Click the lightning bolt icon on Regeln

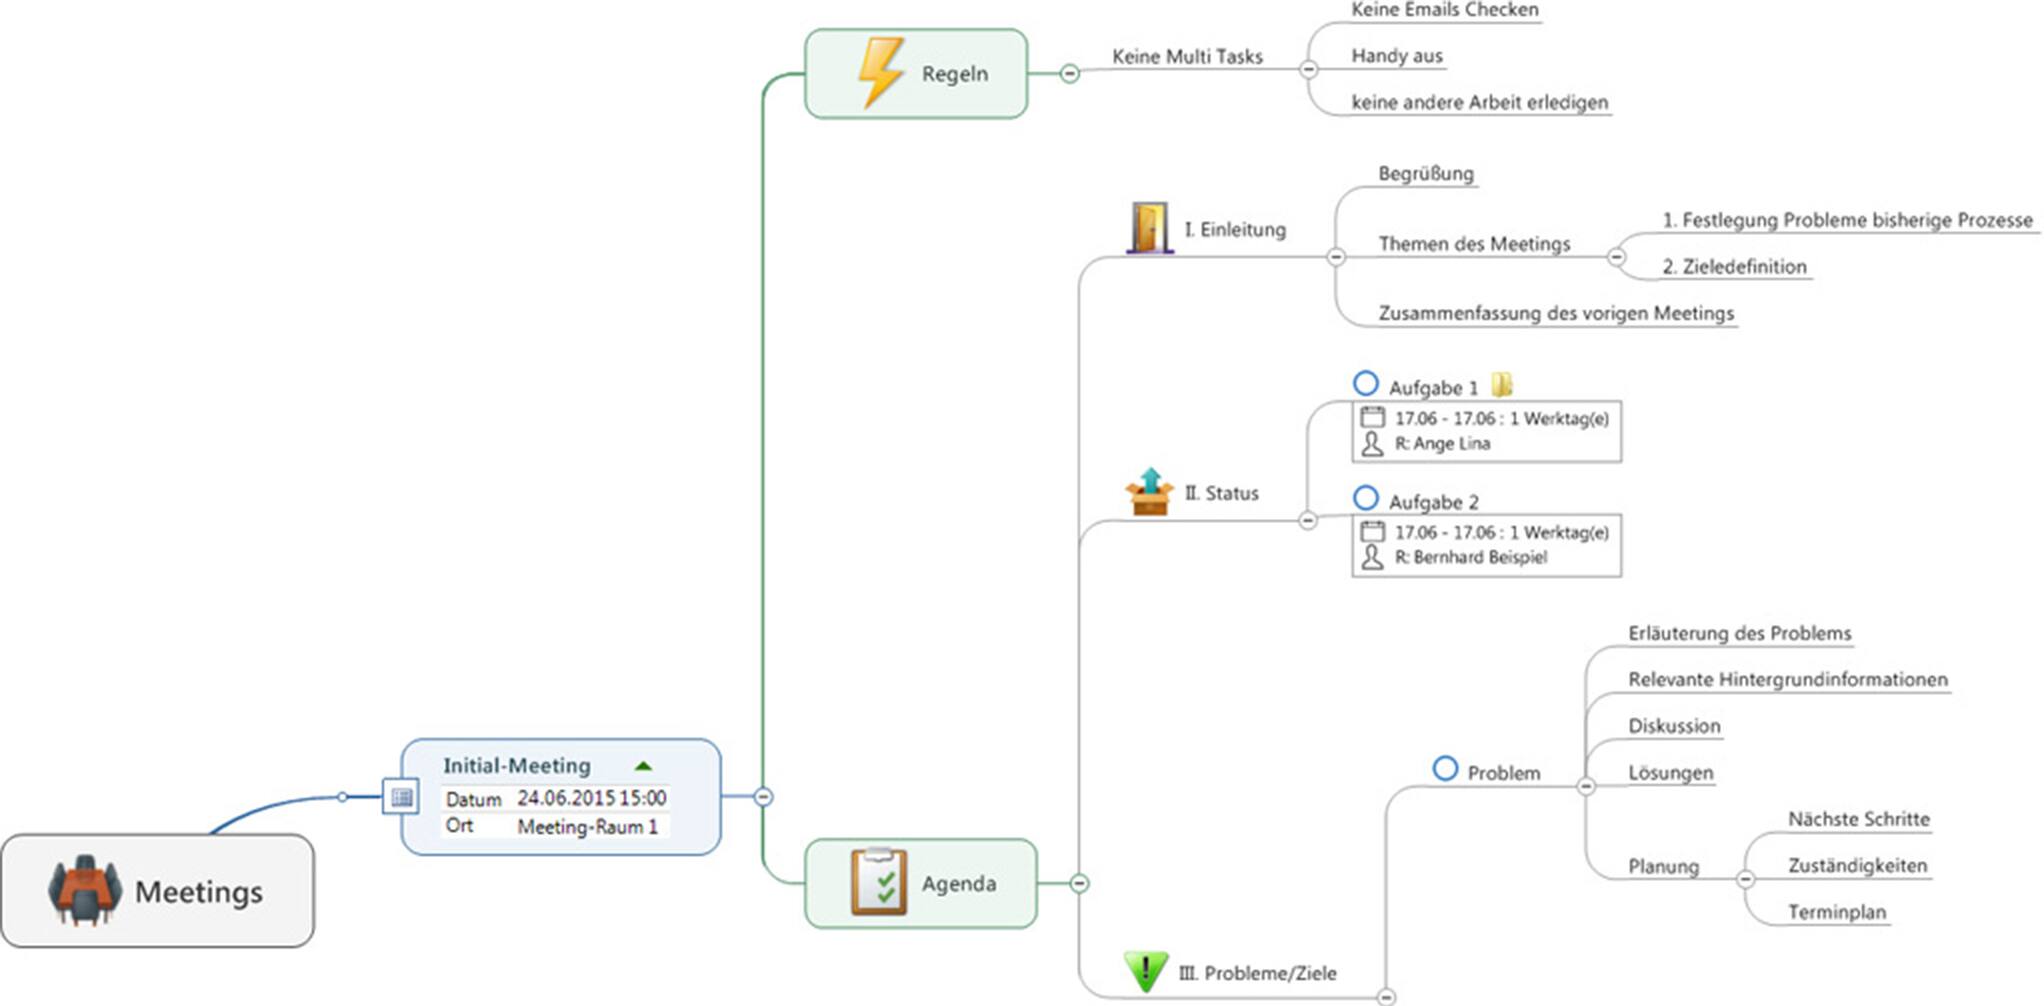880,72
